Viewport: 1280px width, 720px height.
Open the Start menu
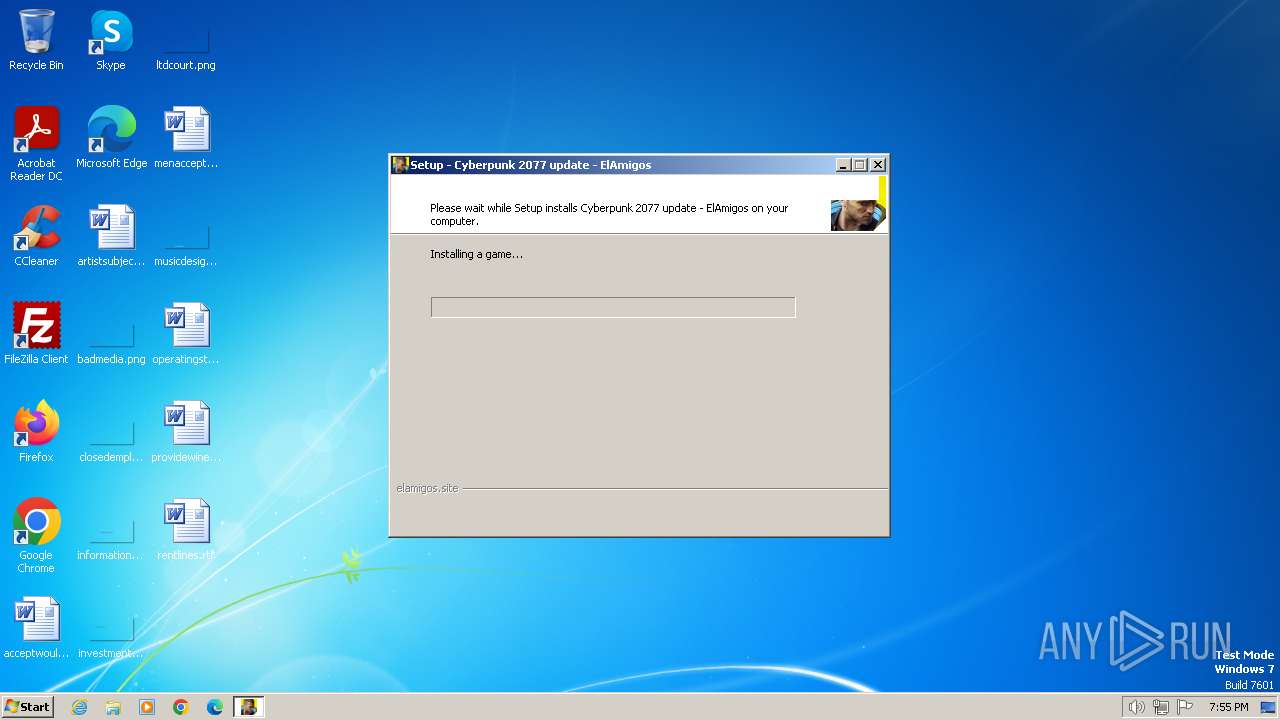[x=28, y=707]
